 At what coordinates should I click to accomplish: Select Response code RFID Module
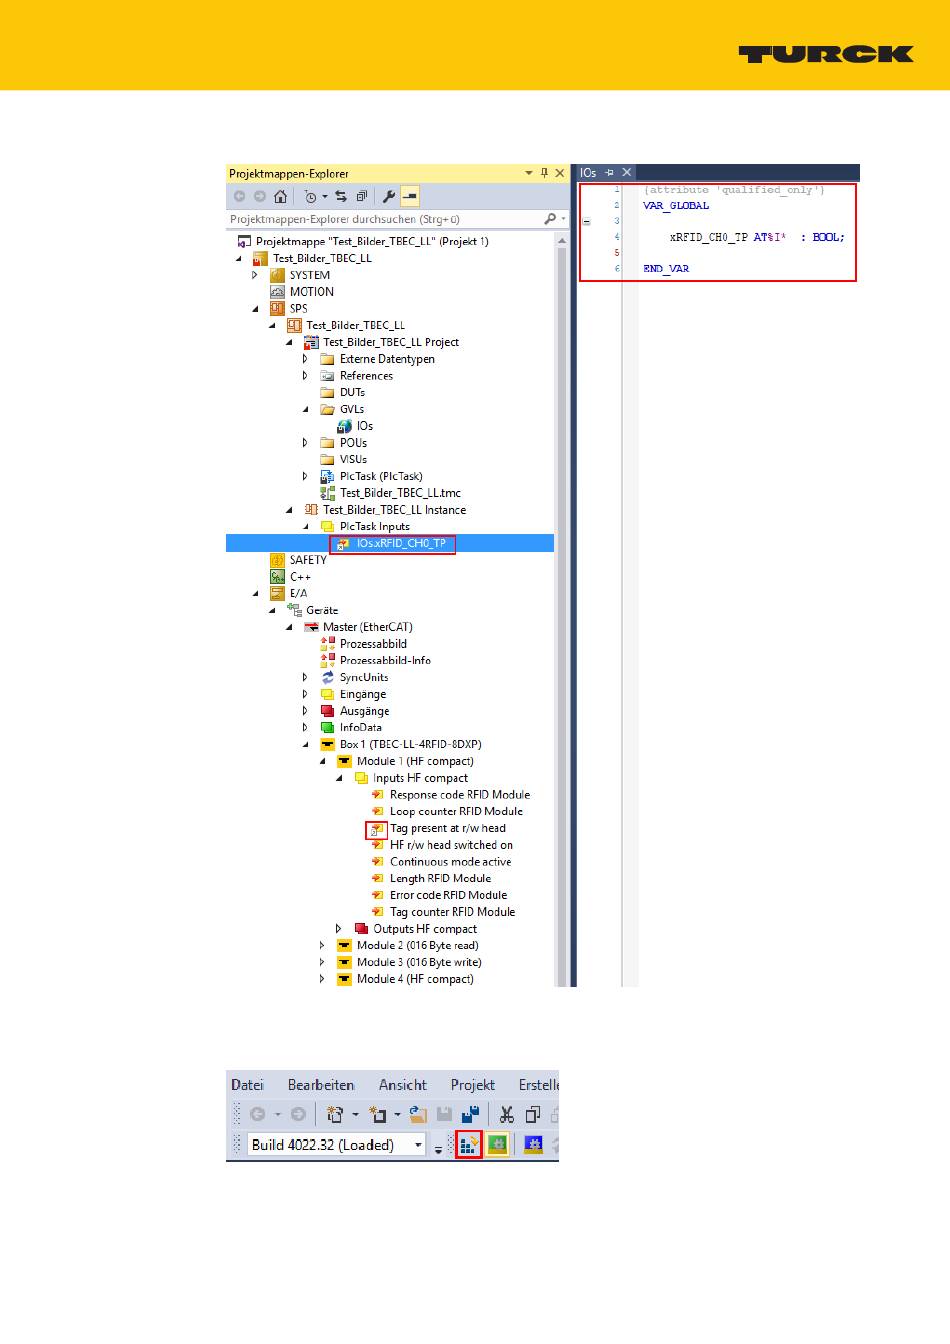460,795
